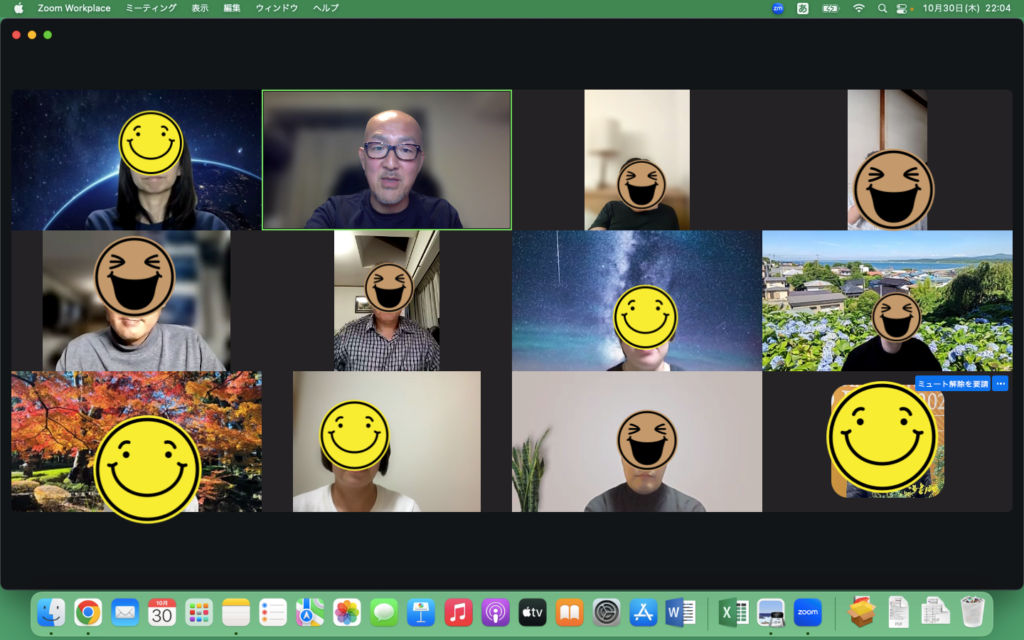Open the ミーティング menu
Screen dimensions: 1024x640
(151, 8)
